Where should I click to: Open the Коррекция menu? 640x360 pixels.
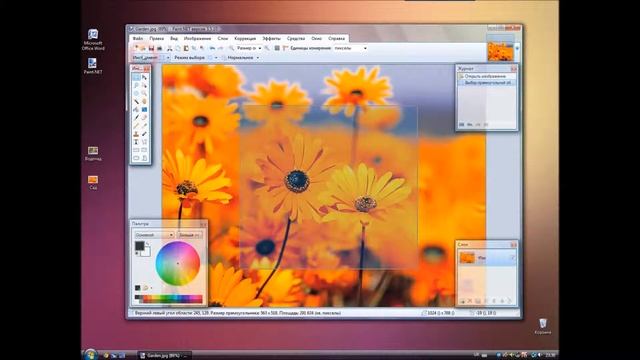245,38
